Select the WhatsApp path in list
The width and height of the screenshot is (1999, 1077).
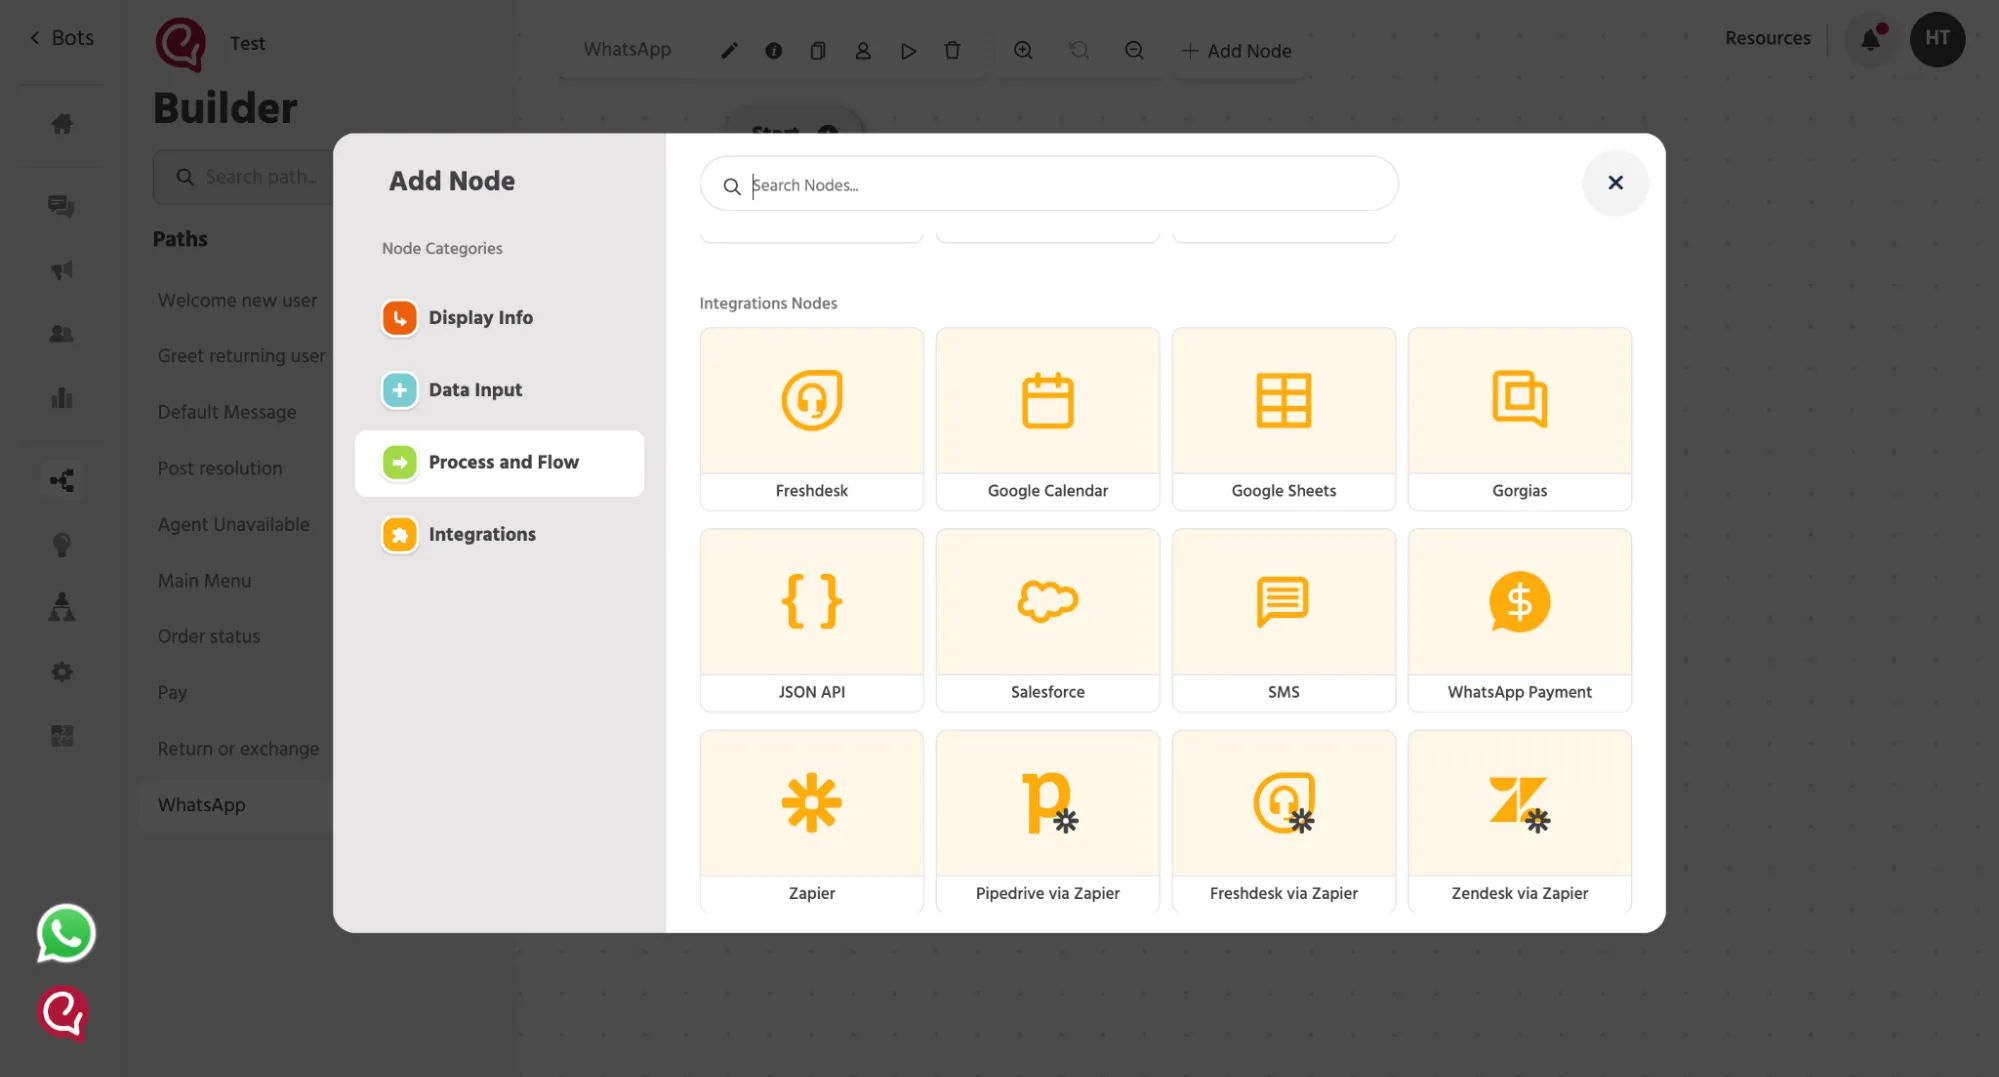pyautogui.click(x=201, y=805)
